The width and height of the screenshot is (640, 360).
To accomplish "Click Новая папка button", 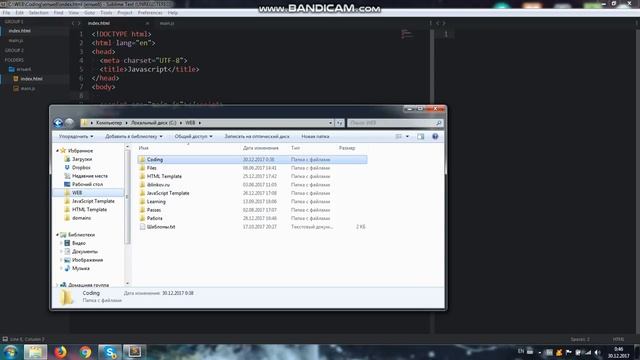I will pos(315,136).
